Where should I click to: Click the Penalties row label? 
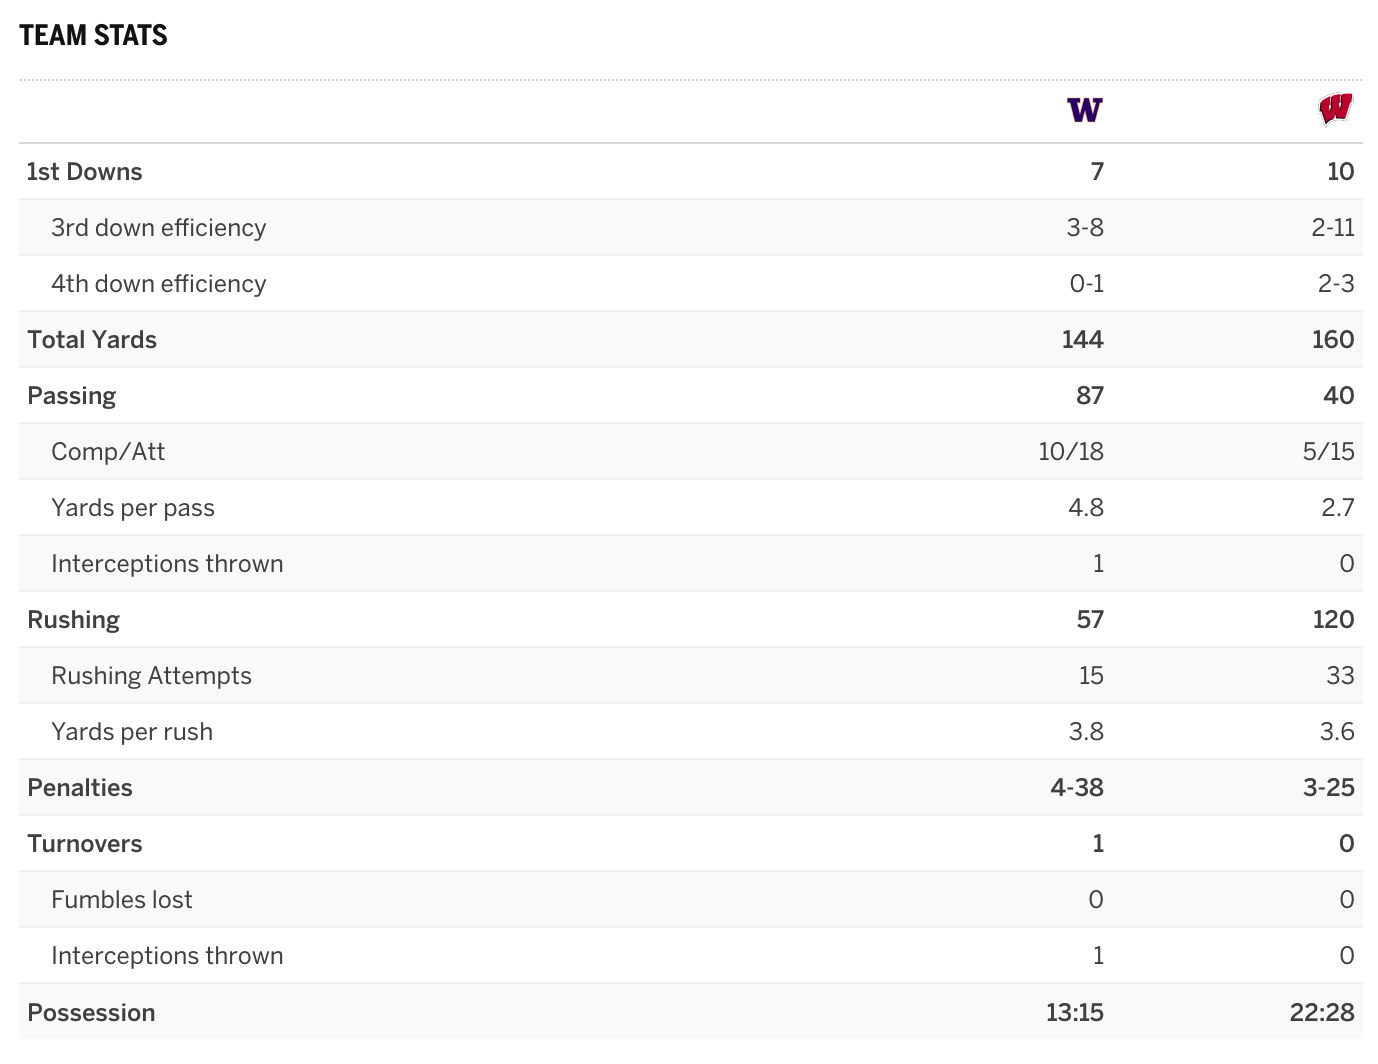(x=80, y=788)
